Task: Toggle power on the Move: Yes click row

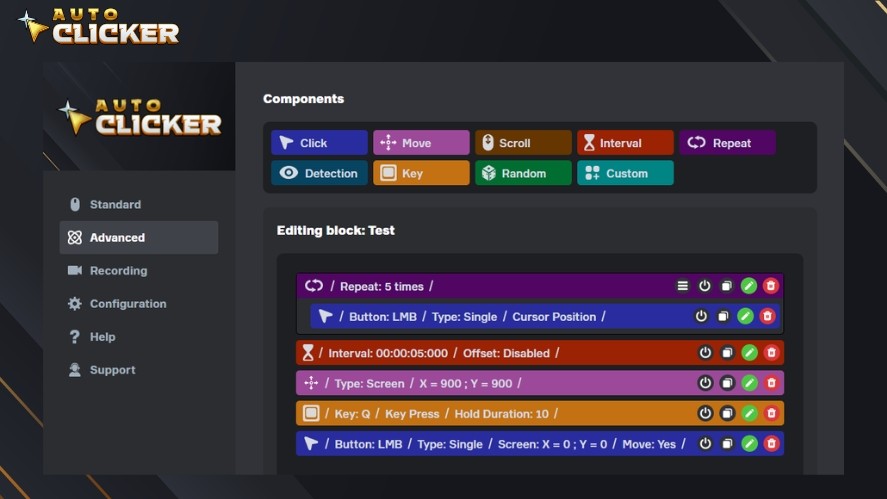Action: (x=705, y=444)
